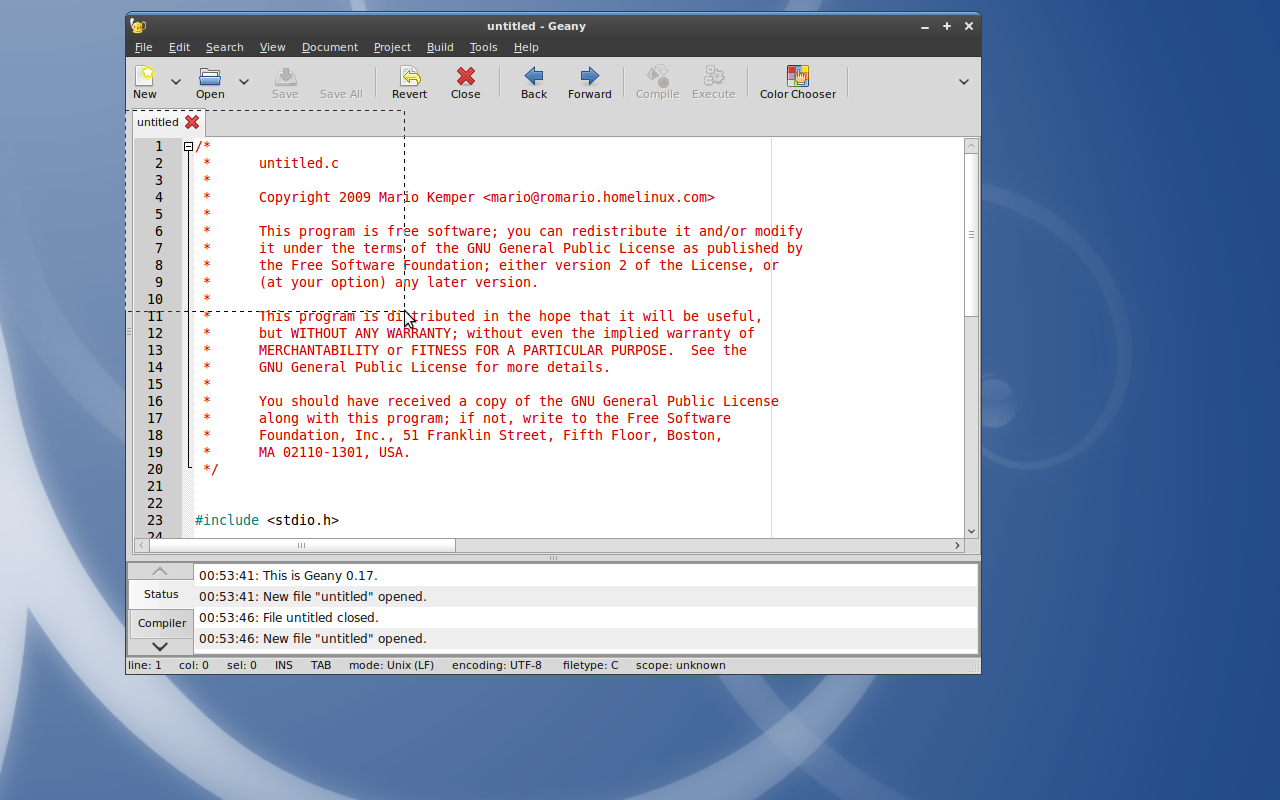Open the toolbar overflow chevron
This screenshot has height=800, width=1280.
(964, 82)
